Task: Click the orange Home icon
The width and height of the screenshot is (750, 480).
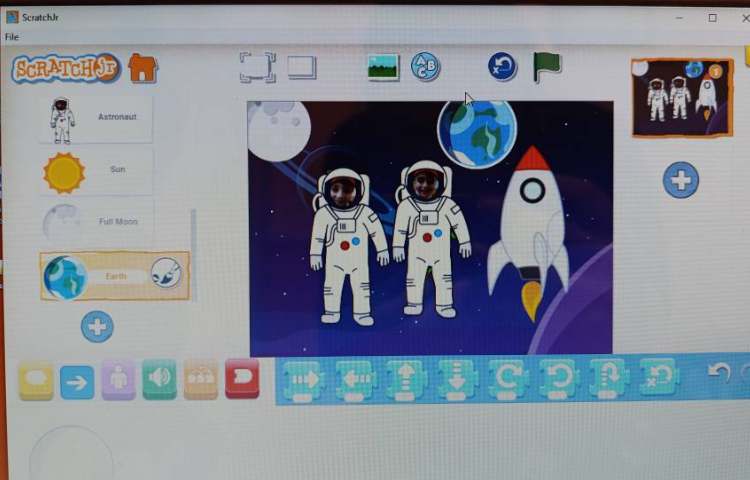Action: tap(143, 68)
